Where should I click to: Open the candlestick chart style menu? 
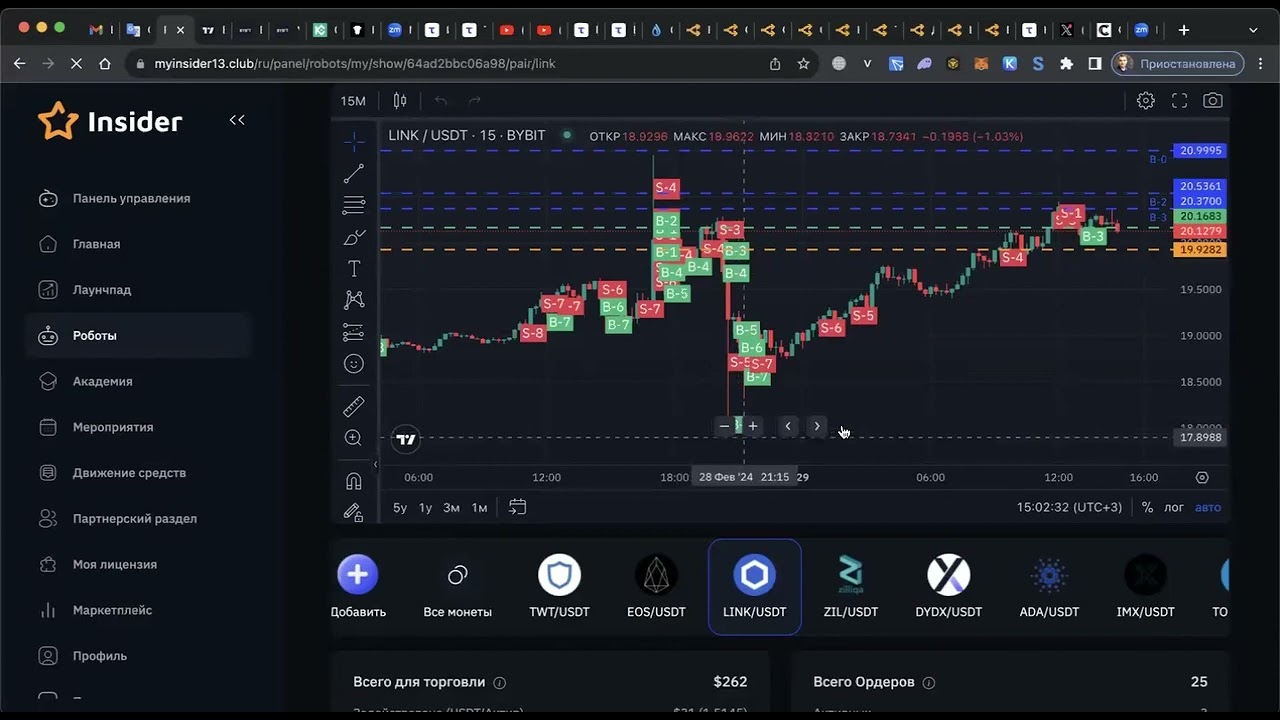click(400, 101)
